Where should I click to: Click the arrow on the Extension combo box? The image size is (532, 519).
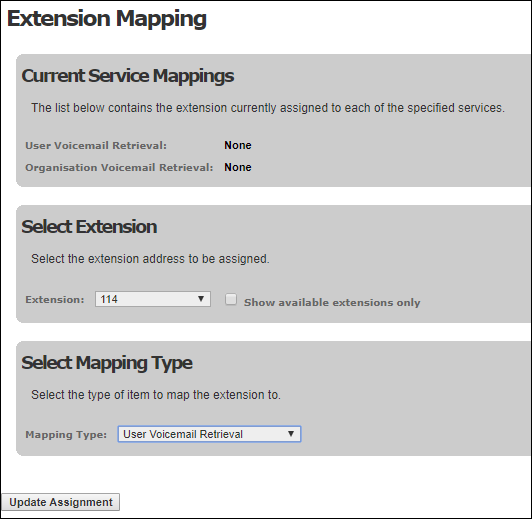[201, 299]
